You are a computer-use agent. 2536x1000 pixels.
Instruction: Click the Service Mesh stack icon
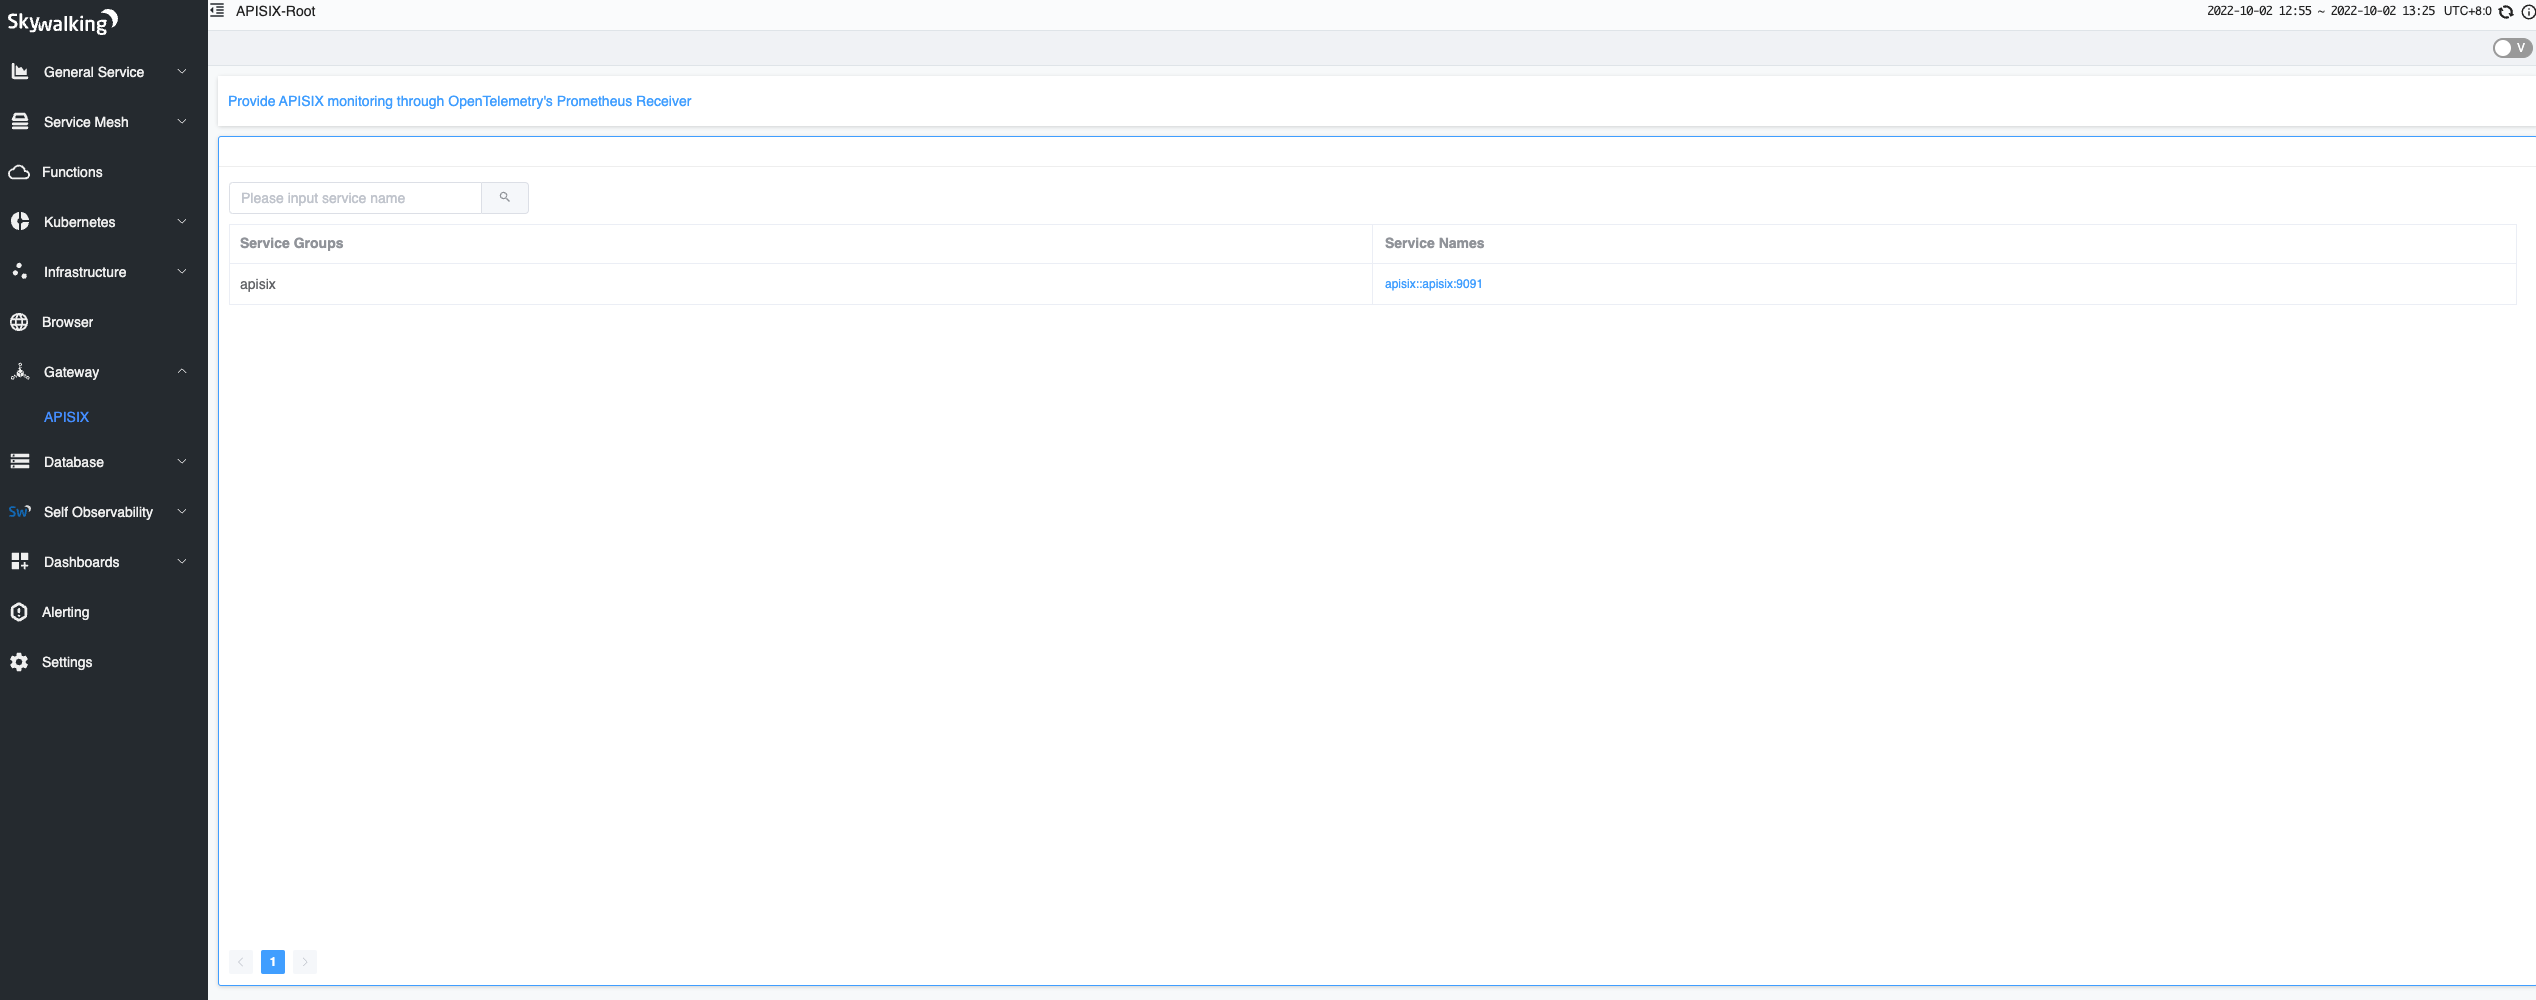click(x=20, y=122)
